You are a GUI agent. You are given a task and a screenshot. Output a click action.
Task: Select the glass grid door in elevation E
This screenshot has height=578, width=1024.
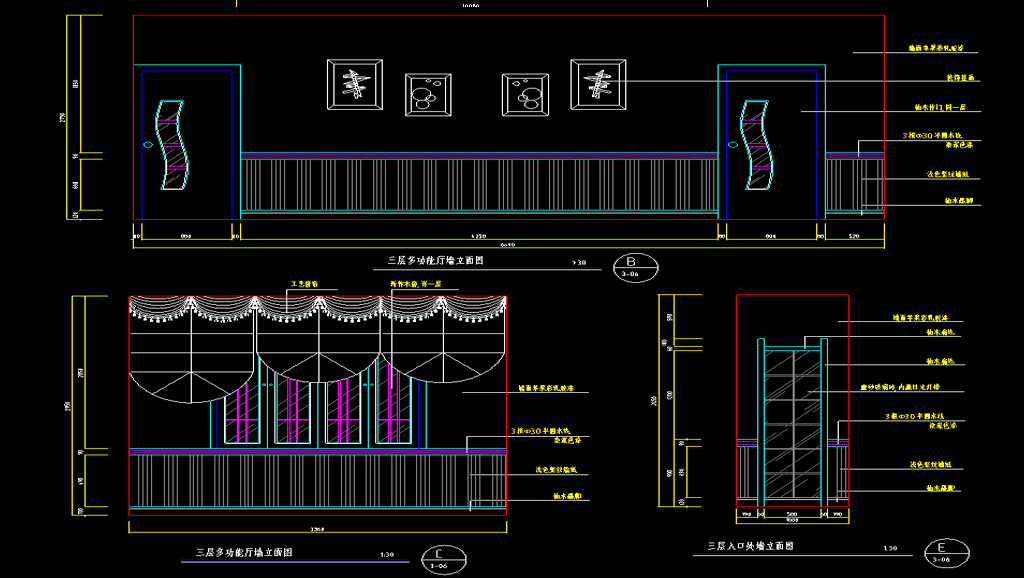coord(792,425)
